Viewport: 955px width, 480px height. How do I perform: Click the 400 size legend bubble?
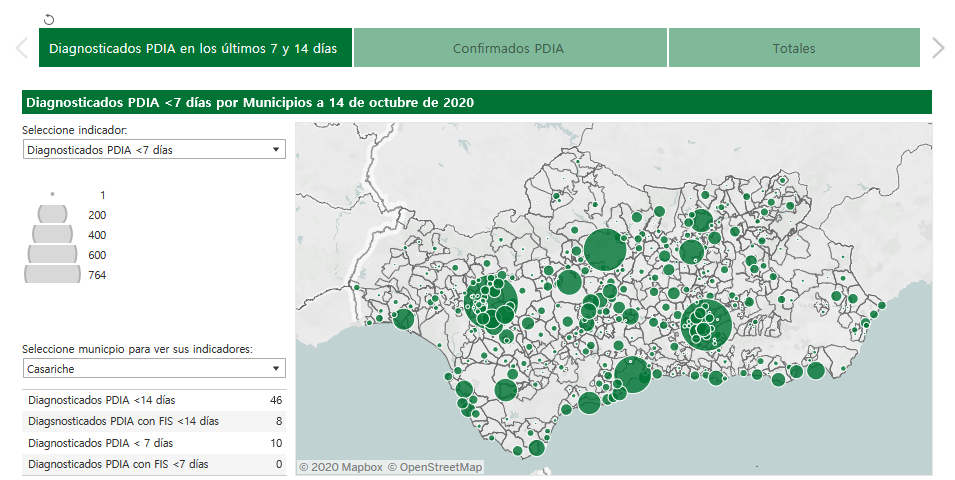[52, 234]
